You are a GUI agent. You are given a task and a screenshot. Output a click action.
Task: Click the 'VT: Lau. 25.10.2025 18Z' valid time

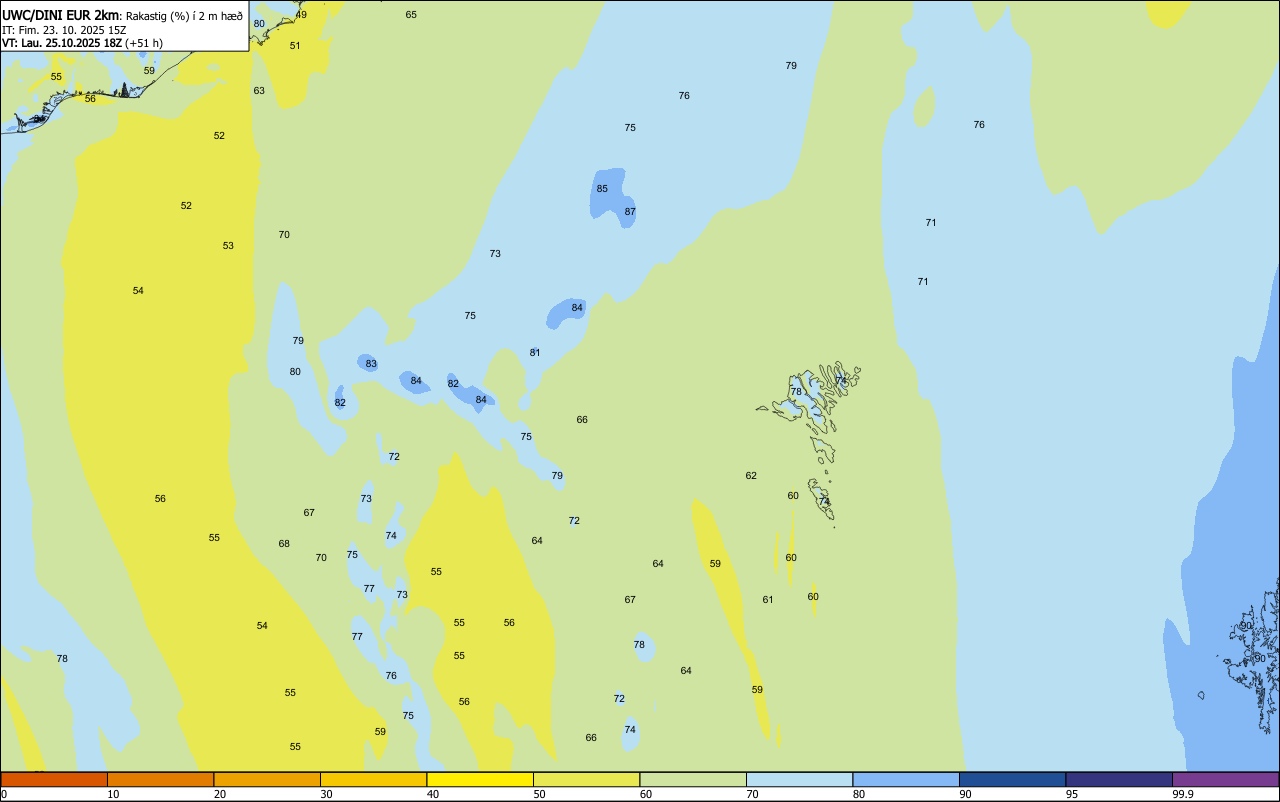[x=62, y=43]
